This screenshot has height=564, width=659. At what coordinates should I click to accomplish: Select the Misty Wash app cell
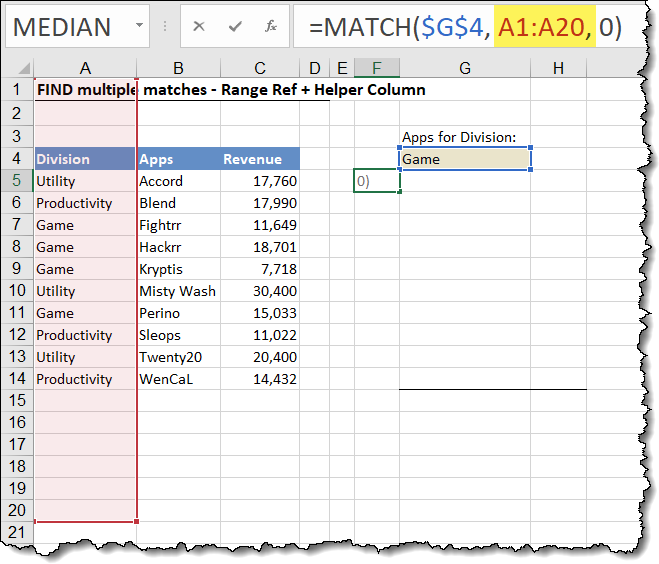coord(178,291)
